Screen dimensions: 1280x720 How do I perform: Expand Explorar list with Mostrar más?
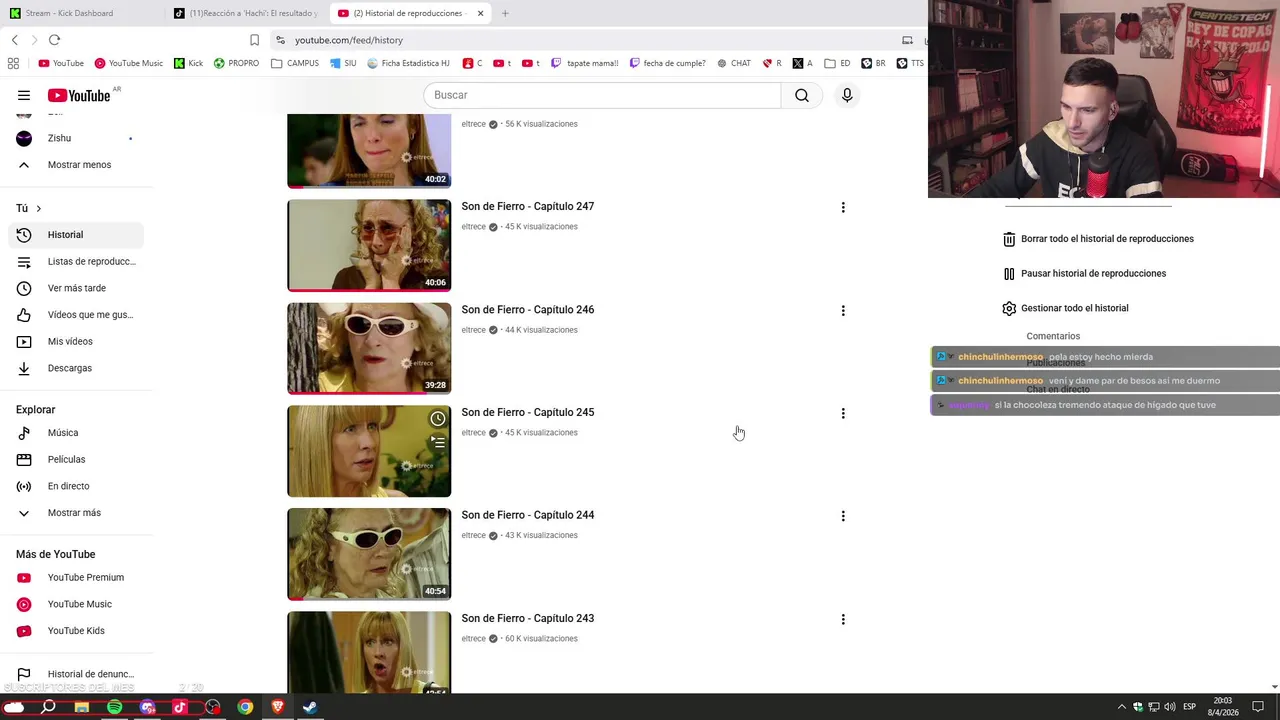coord(76,513)
